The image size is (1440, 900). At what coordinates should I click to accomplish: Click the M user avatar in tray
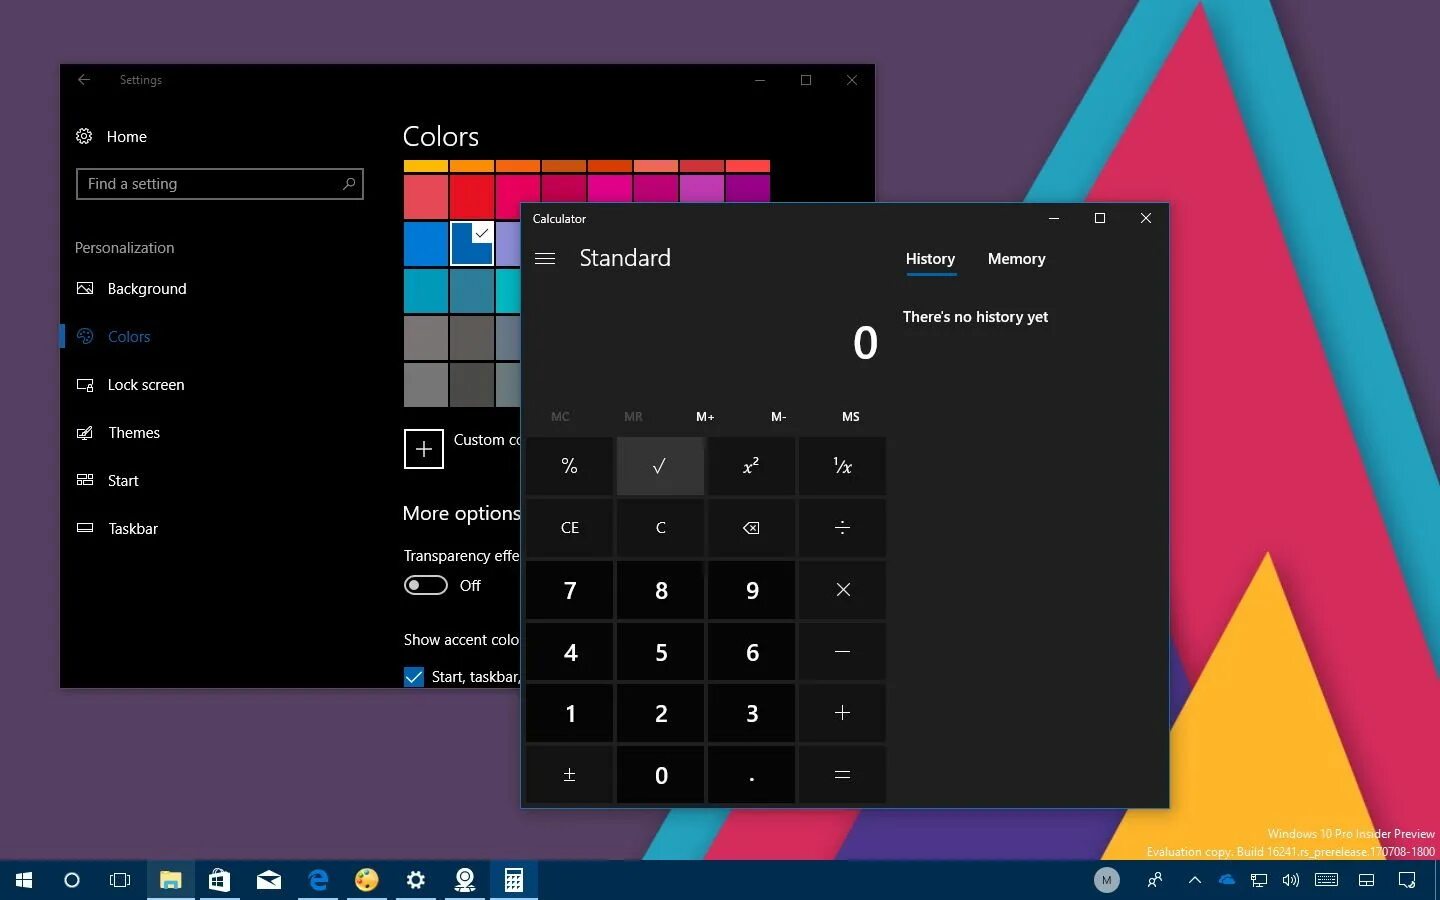pyautogui.click(x=1106, y=880)
